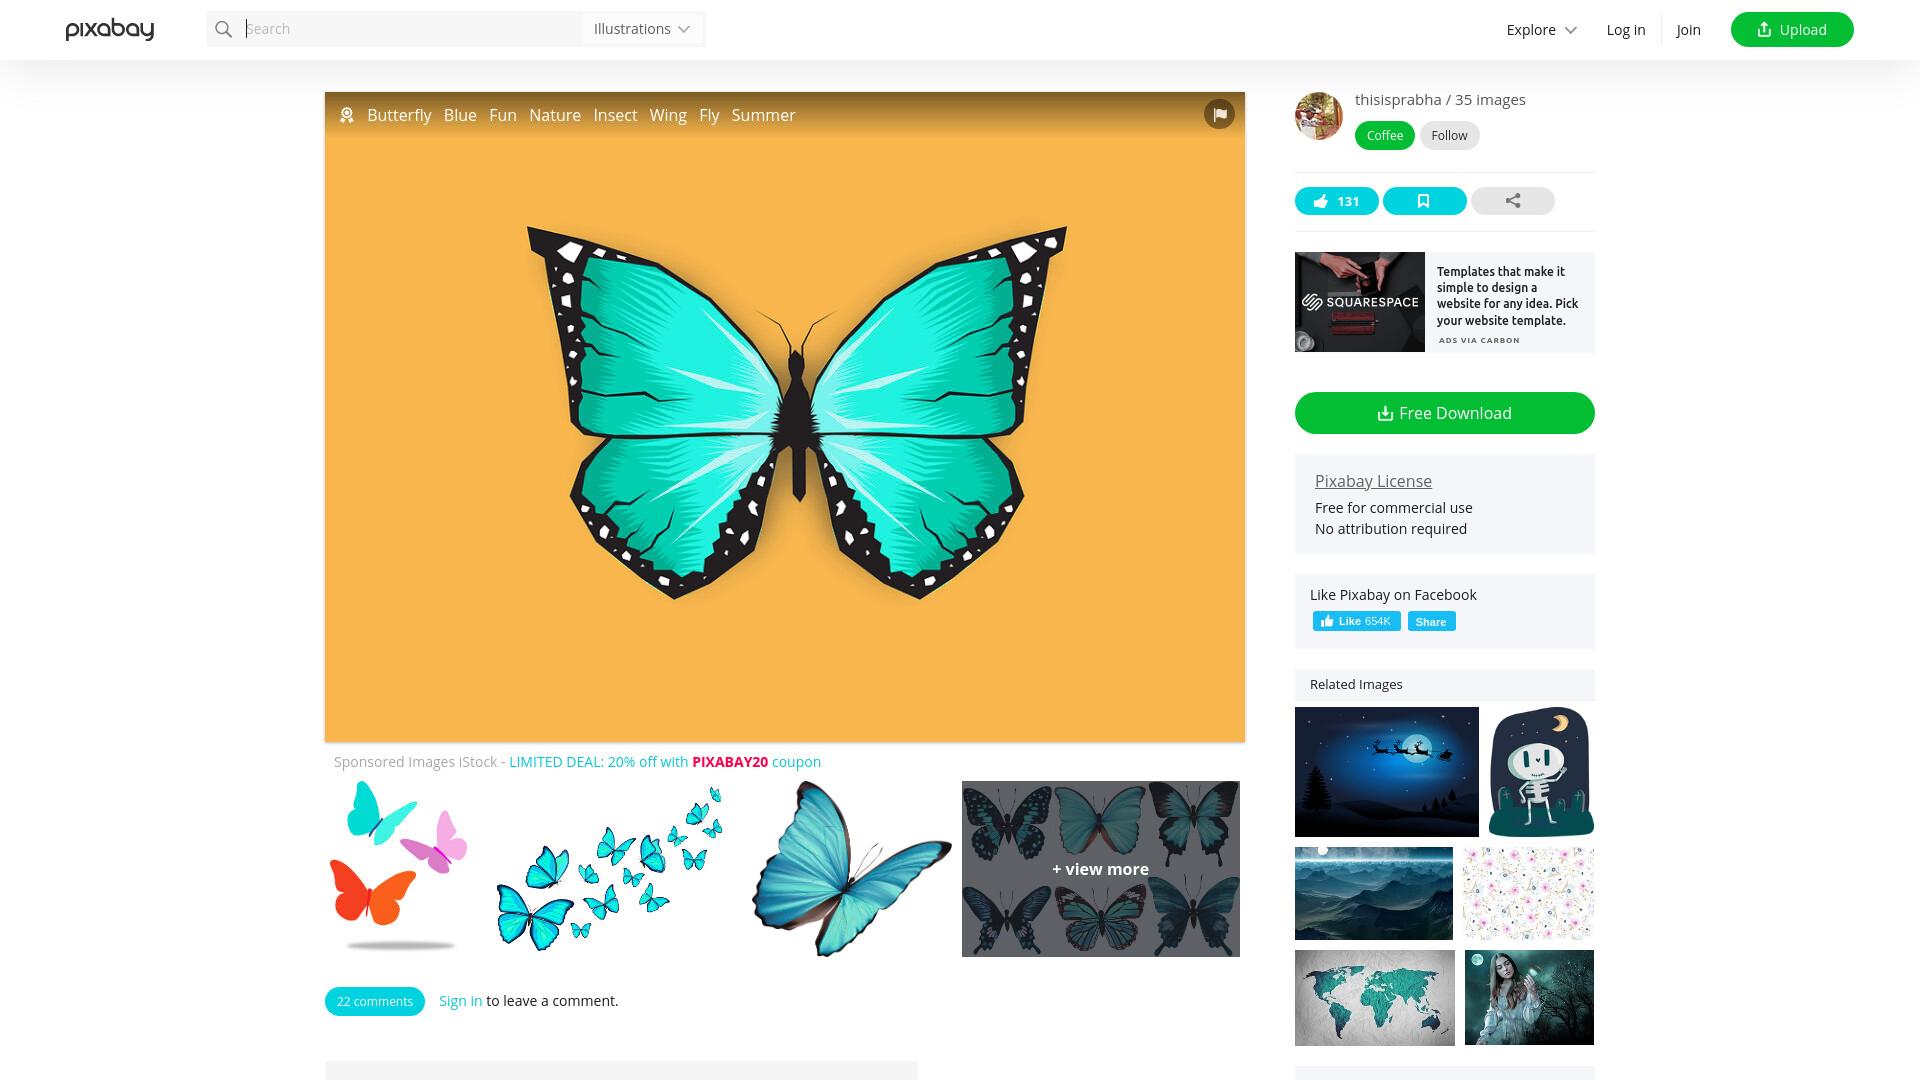Bookmark the butterfly image
1920x1080 pixels.
pos(1424,201)
